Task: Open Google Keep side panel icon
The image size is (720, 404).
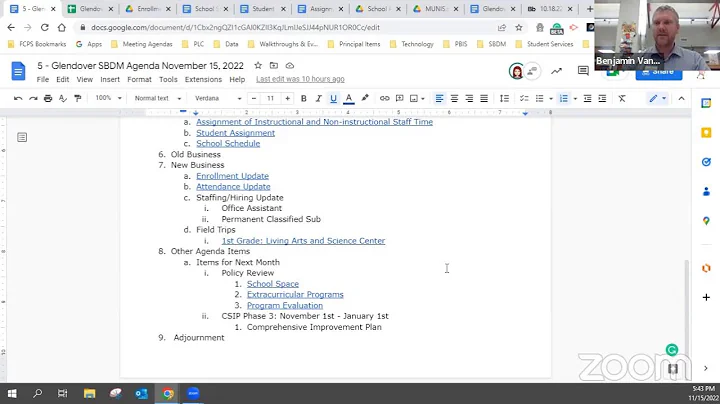Action: coord(706,133)
